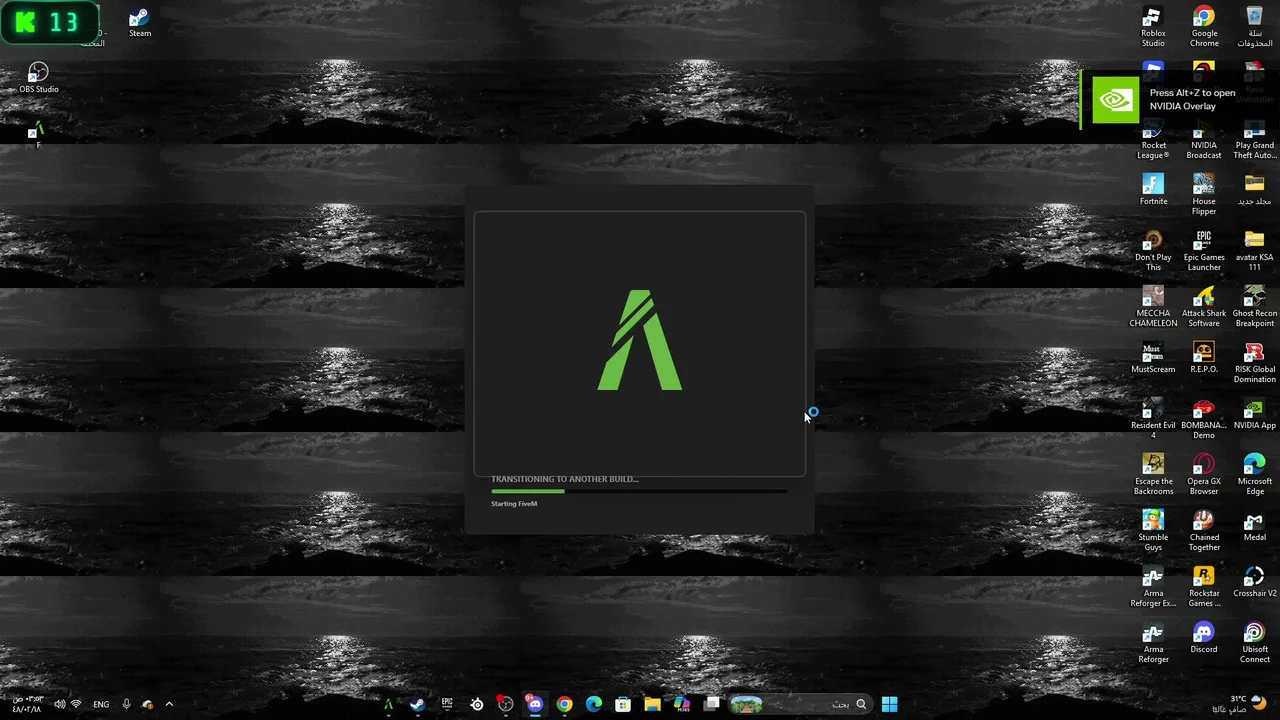Select the FiveM desktop shortcut
Image resolution: width=1280 pixels, height=720 pixels.
[x=37, y=136]
